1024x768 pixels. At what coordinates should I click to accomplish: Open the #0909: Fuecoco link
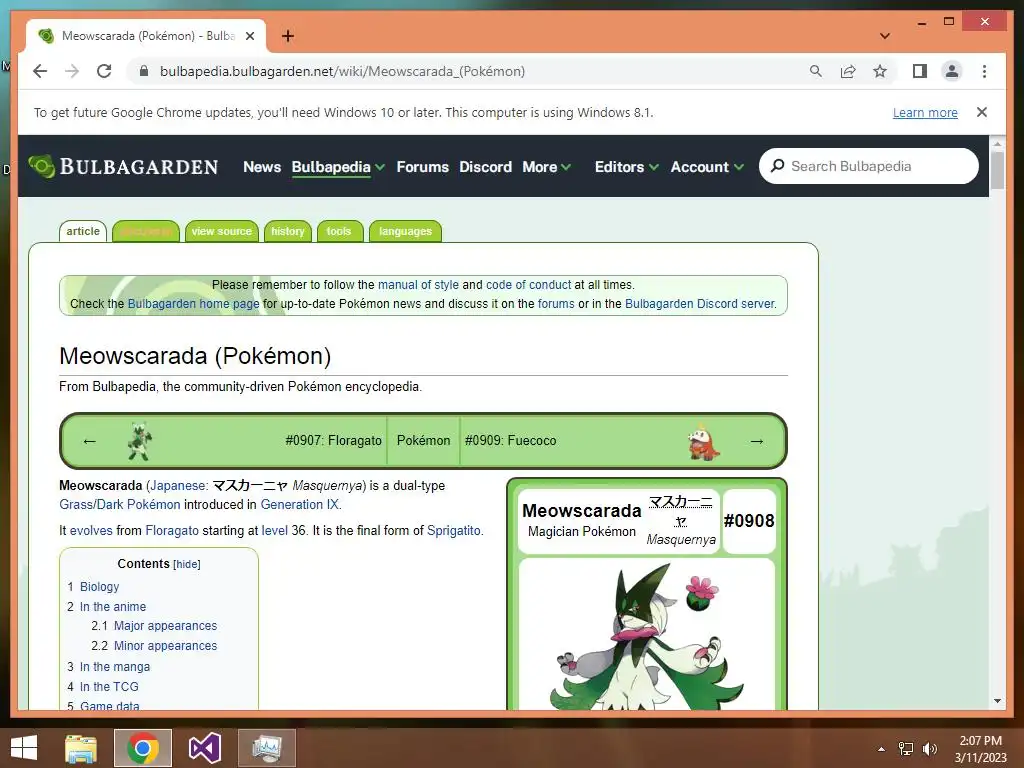(x=510, y=441)
